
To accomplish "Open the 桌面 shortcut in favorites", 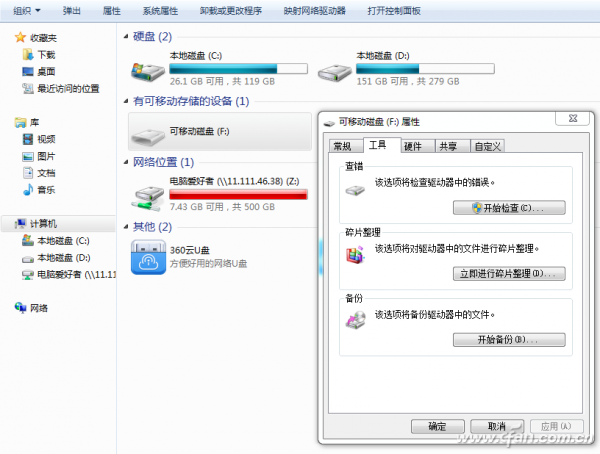I will tap(28, 72).
